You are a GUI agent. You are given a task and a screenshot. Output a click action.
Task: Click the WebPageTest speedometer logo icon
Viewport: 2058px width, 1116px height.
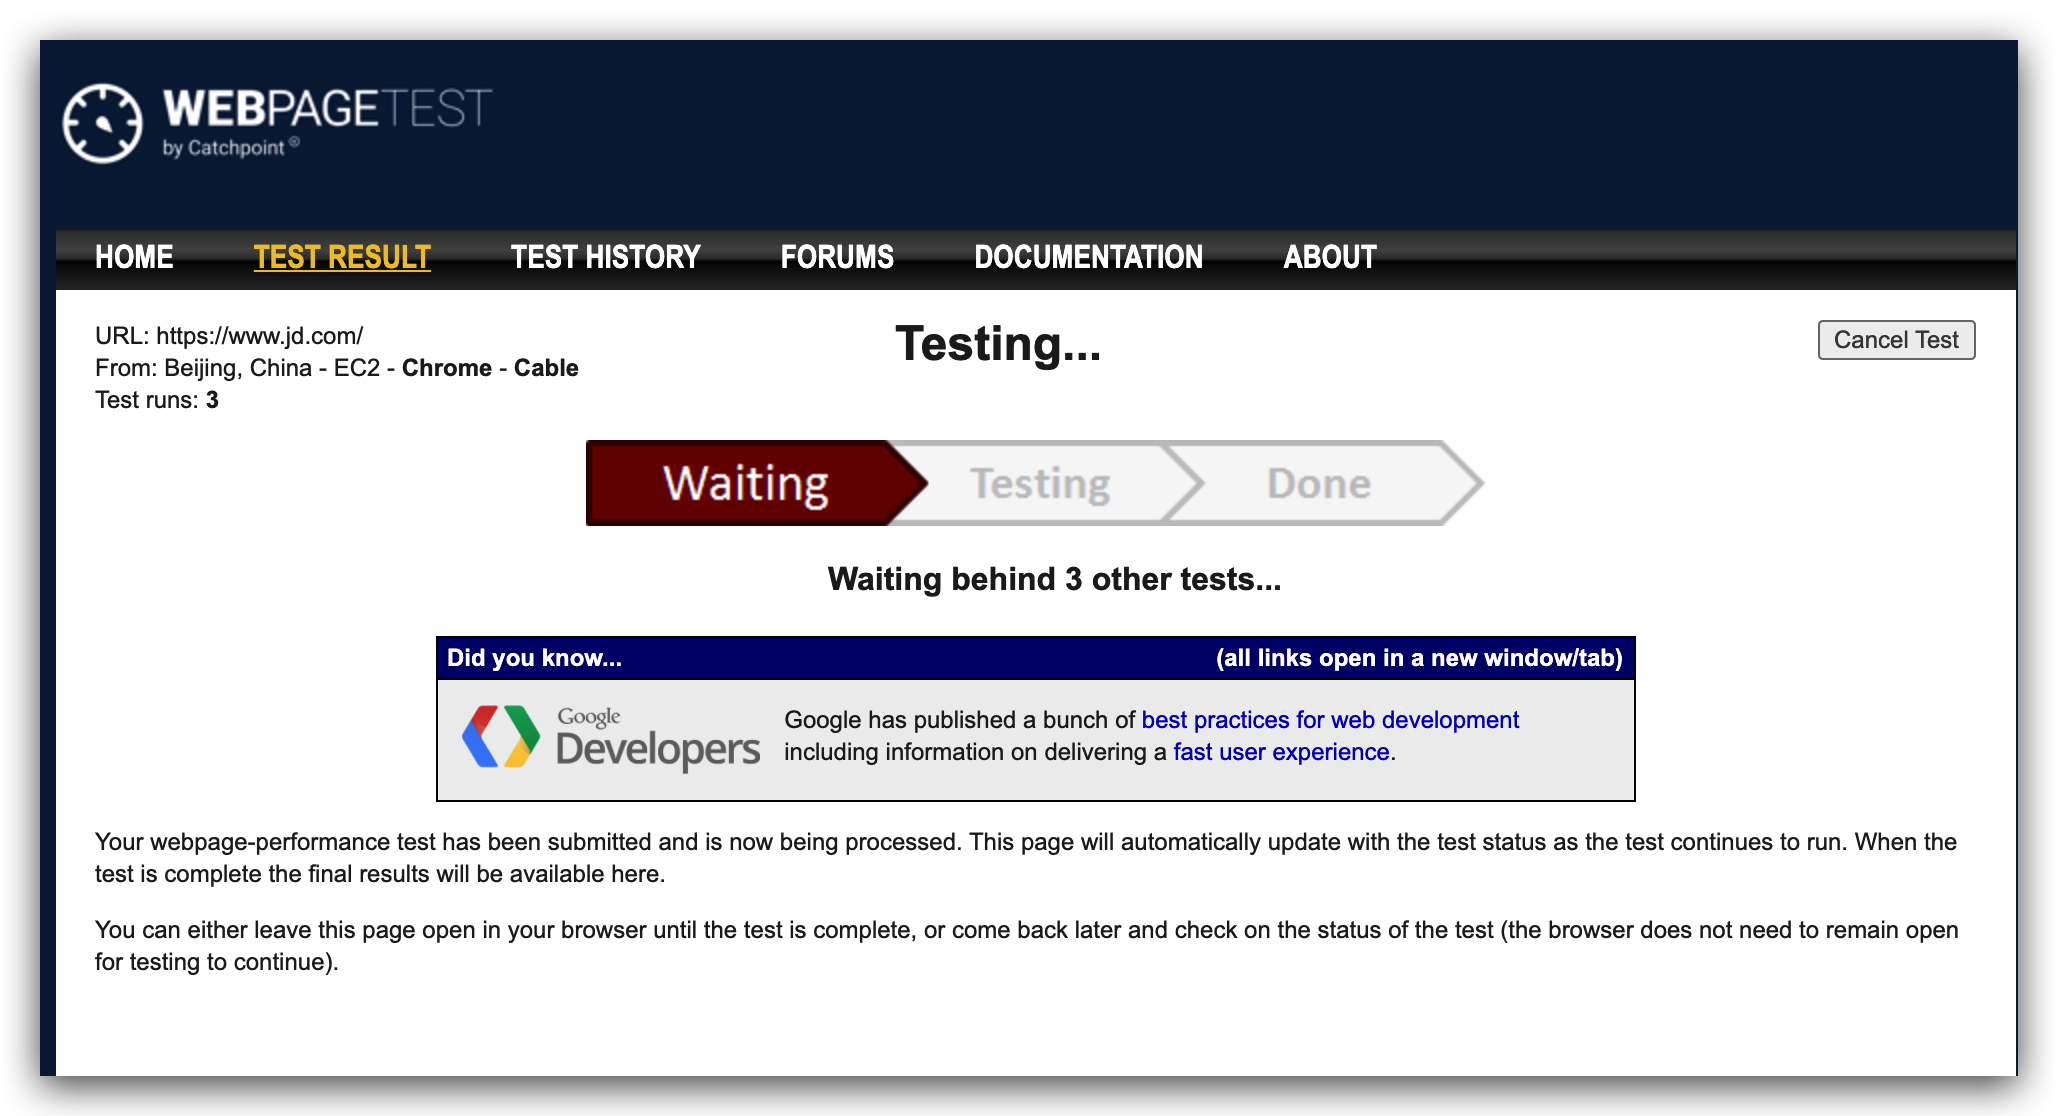click(102, 123)
